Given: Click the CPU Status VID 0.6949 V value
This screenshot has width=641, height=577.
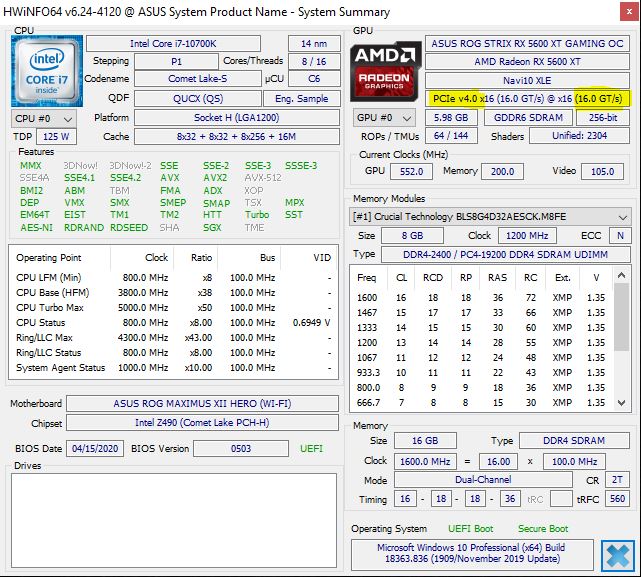Looking at the screenshot, I should 312,323.
